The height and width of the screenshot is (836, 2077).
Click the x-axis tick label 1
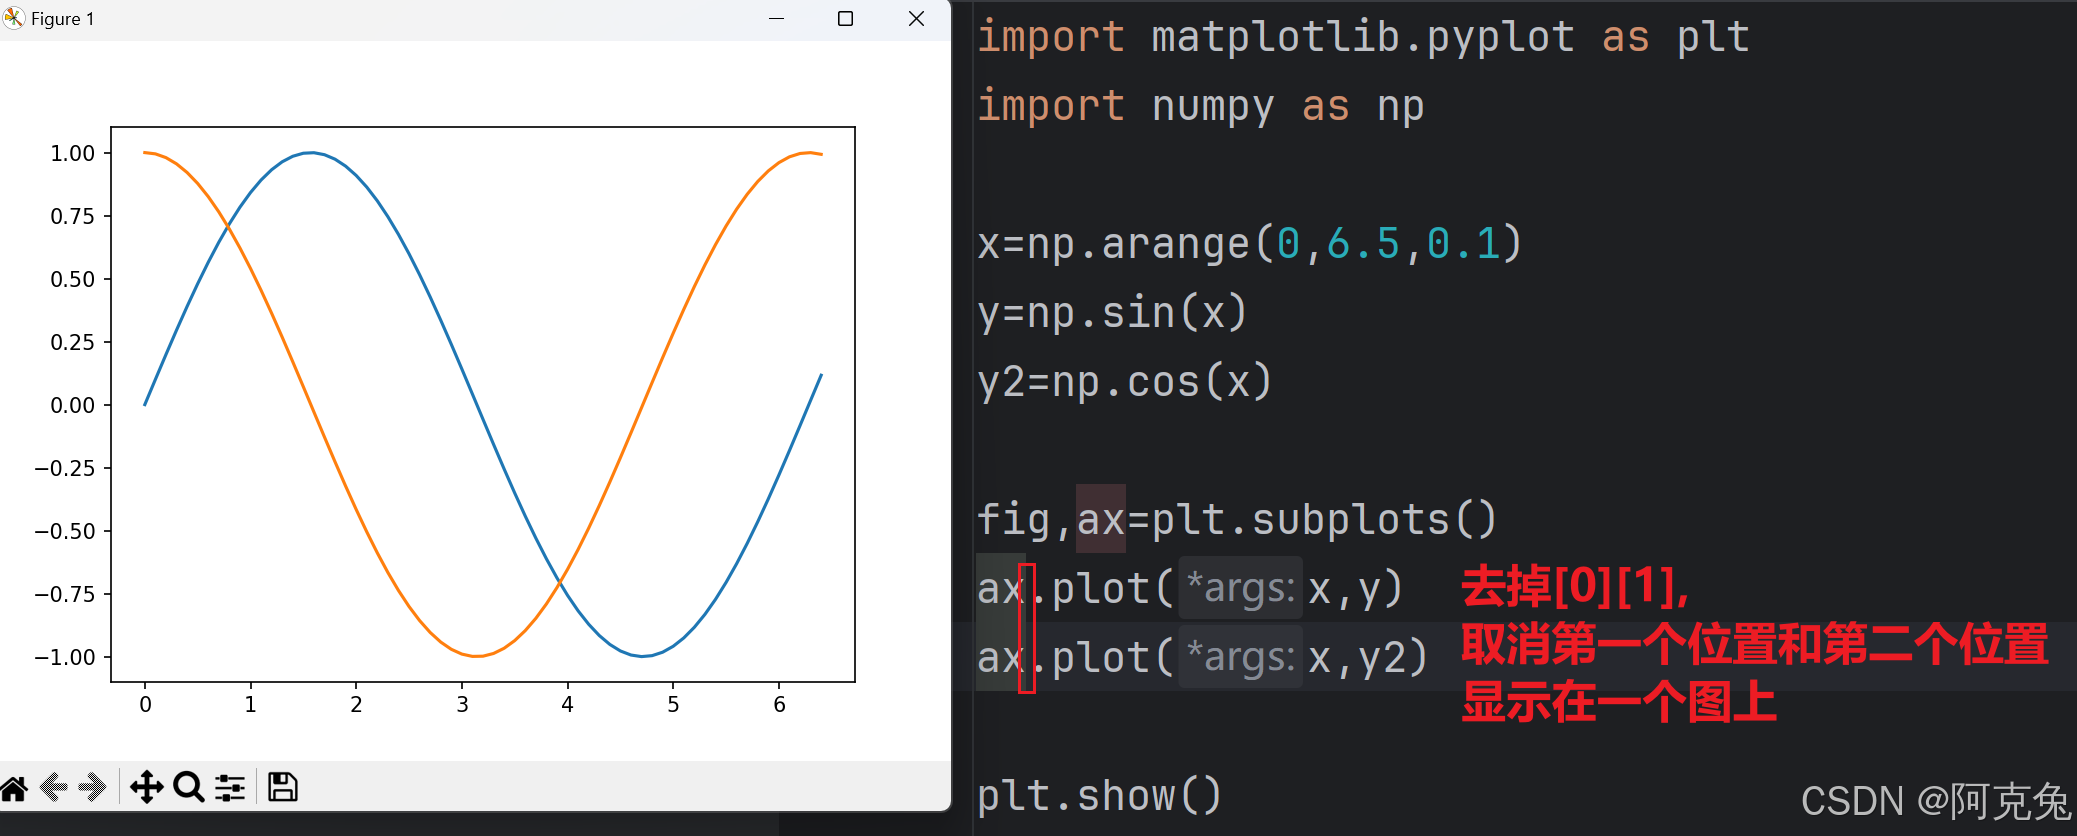[x=251, y=704]
